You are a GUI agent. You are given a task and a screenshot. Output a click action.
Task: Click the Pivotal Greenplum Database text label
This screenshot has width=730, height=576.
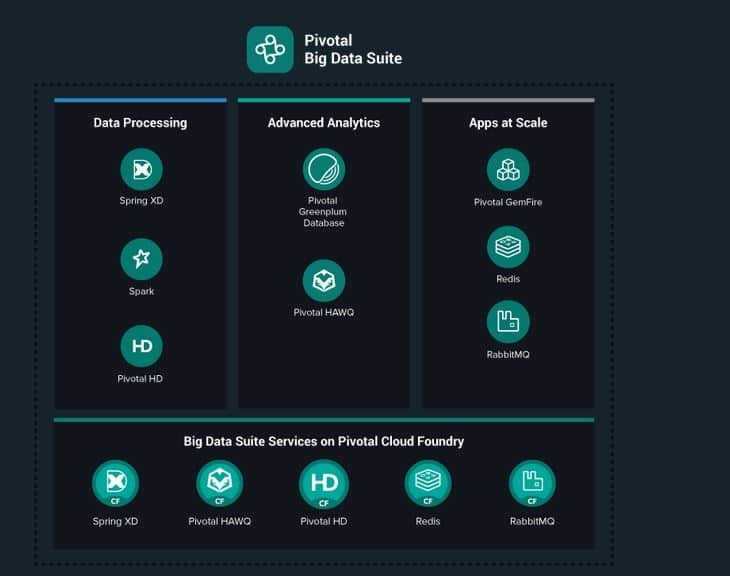coord(324,212)
